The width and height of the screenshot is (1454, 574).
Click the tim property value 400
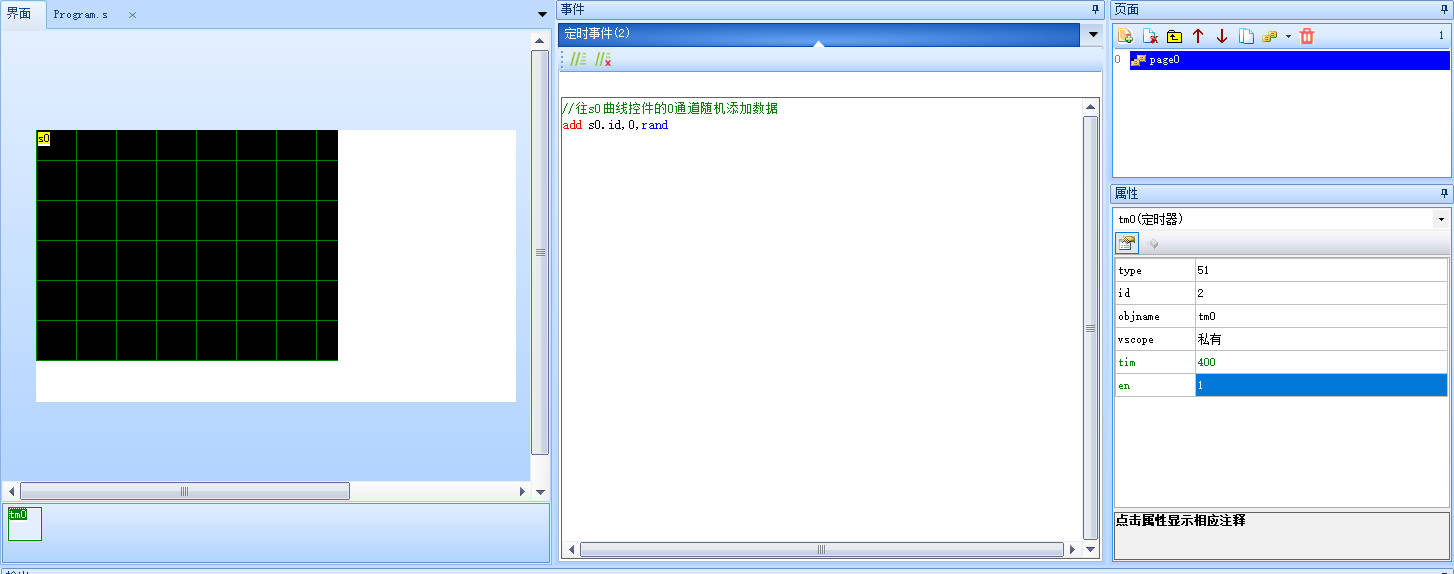point(1320,362)
